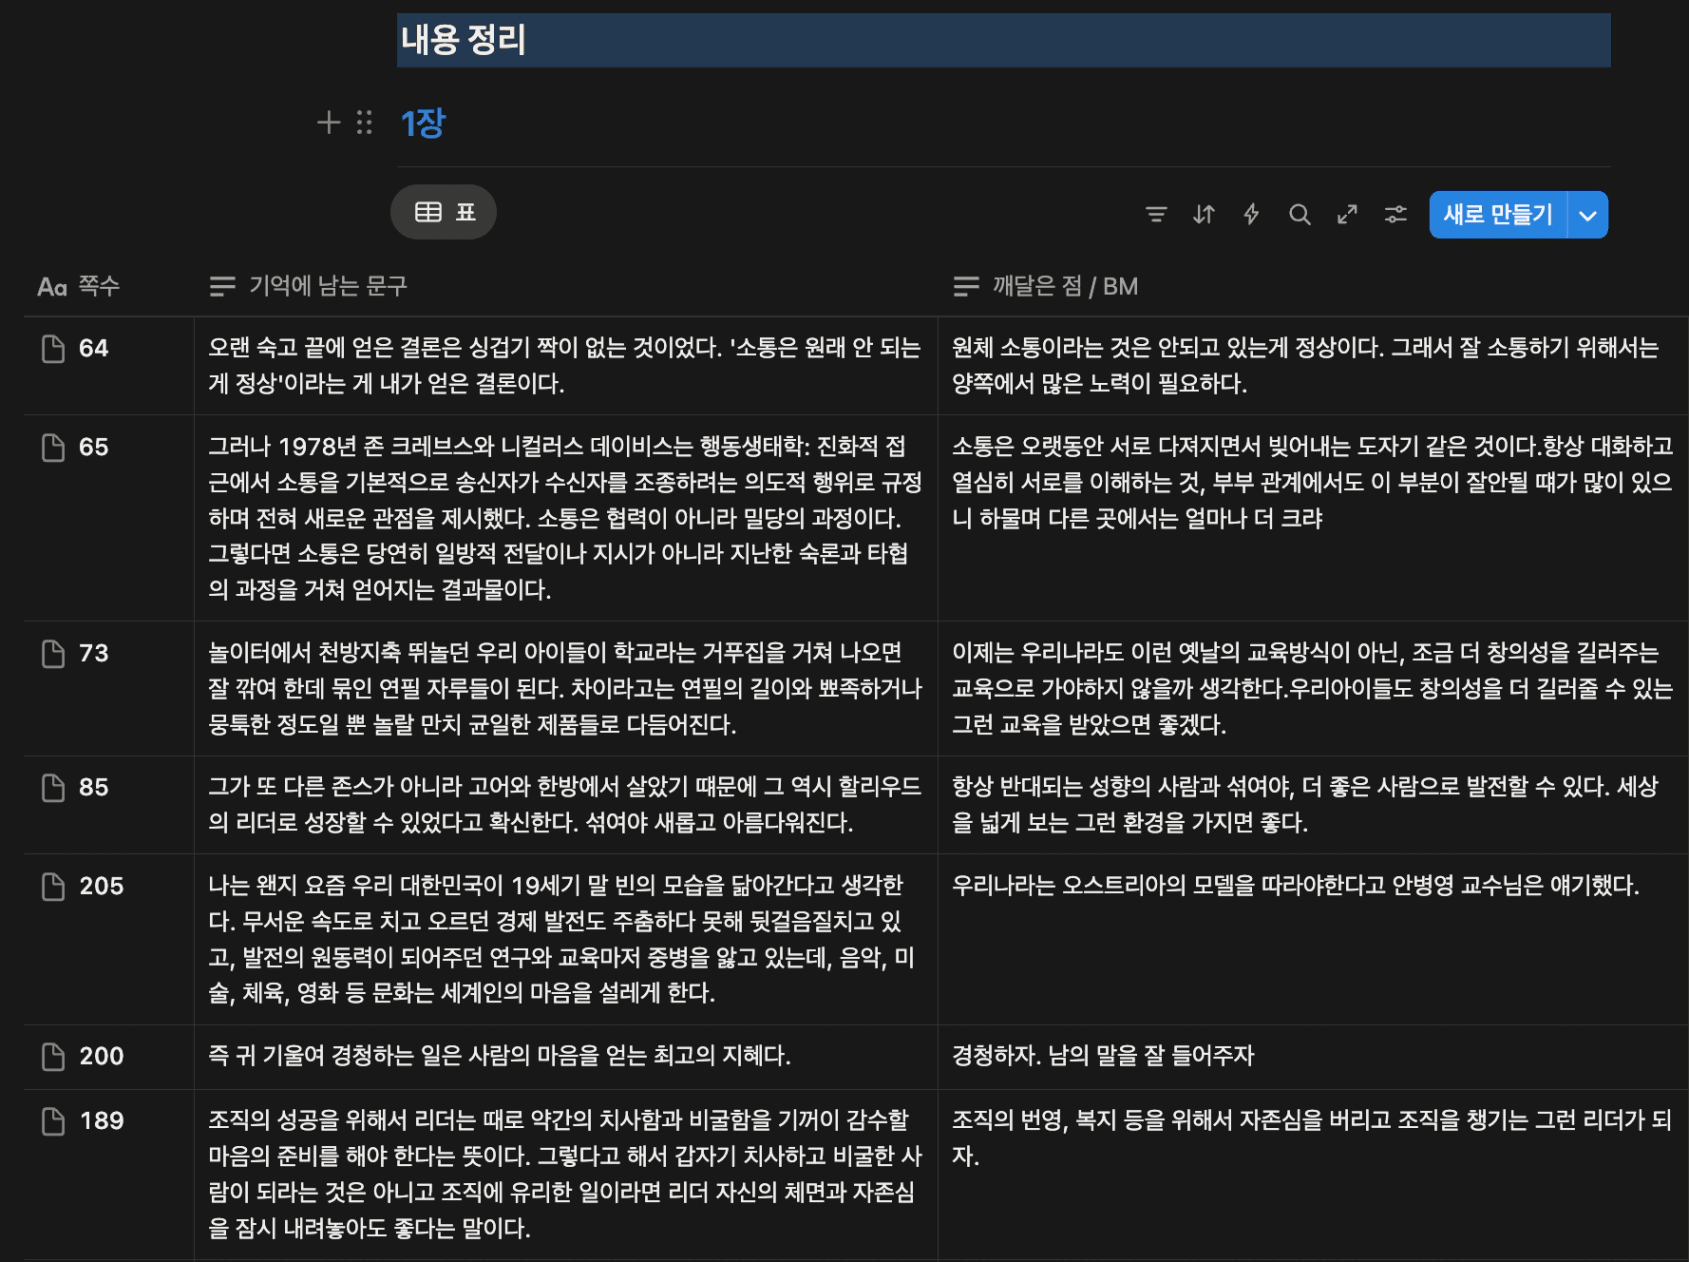Open 기억에 남는 문구 column header

(x=309, y=287)
